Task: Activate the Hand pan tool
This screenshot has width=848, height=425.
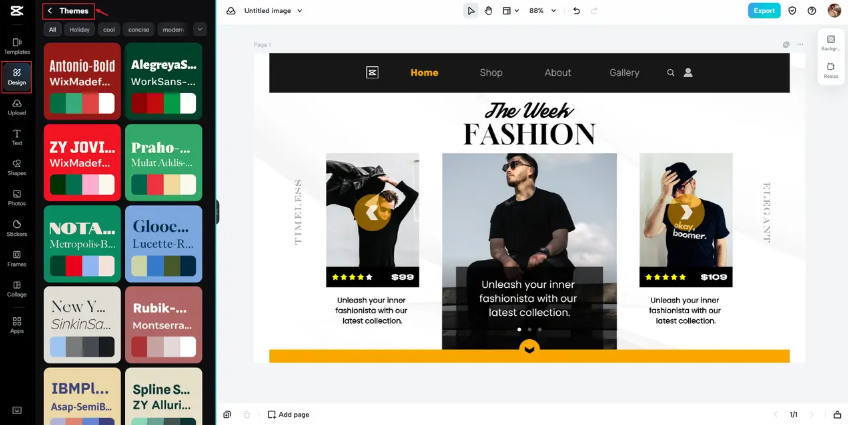Action: 488,11
